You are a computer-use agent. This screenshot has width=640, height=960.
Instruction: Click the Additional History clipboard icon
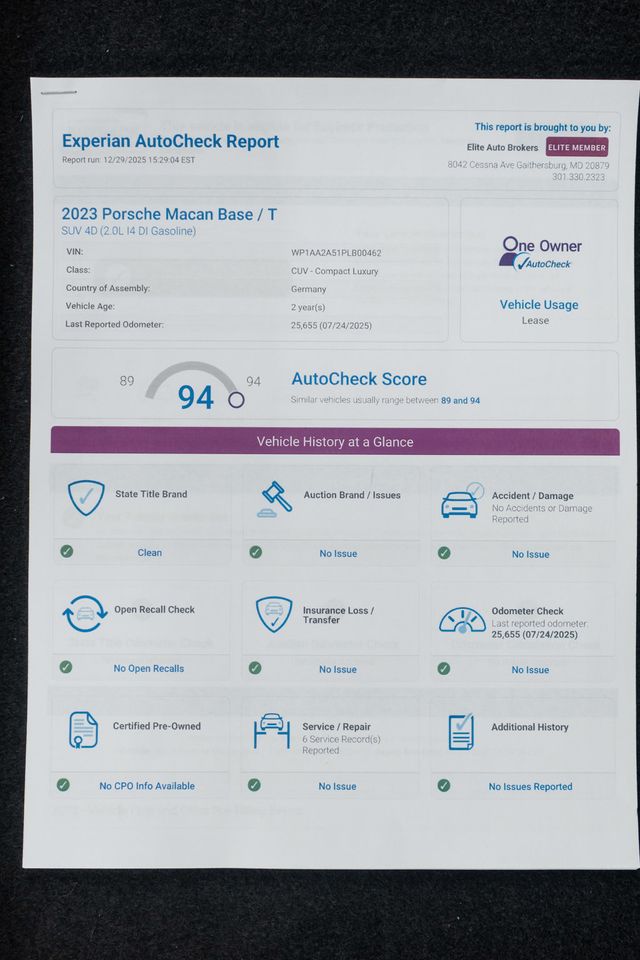click(461, 730)
